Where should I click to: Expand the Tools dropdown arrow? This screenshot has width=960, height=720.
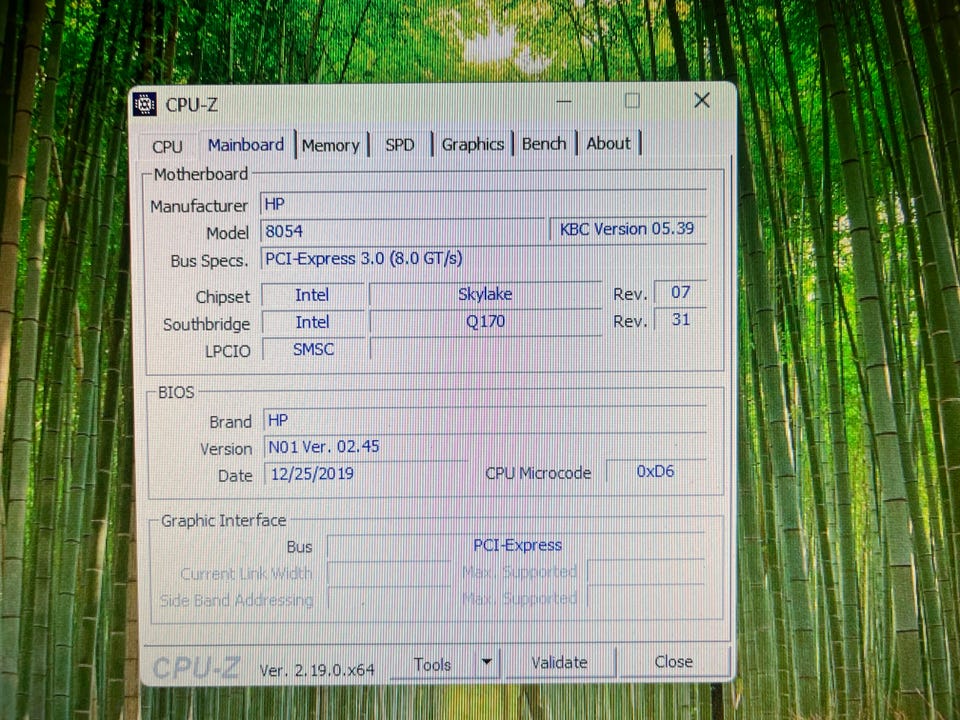(487, 662)
